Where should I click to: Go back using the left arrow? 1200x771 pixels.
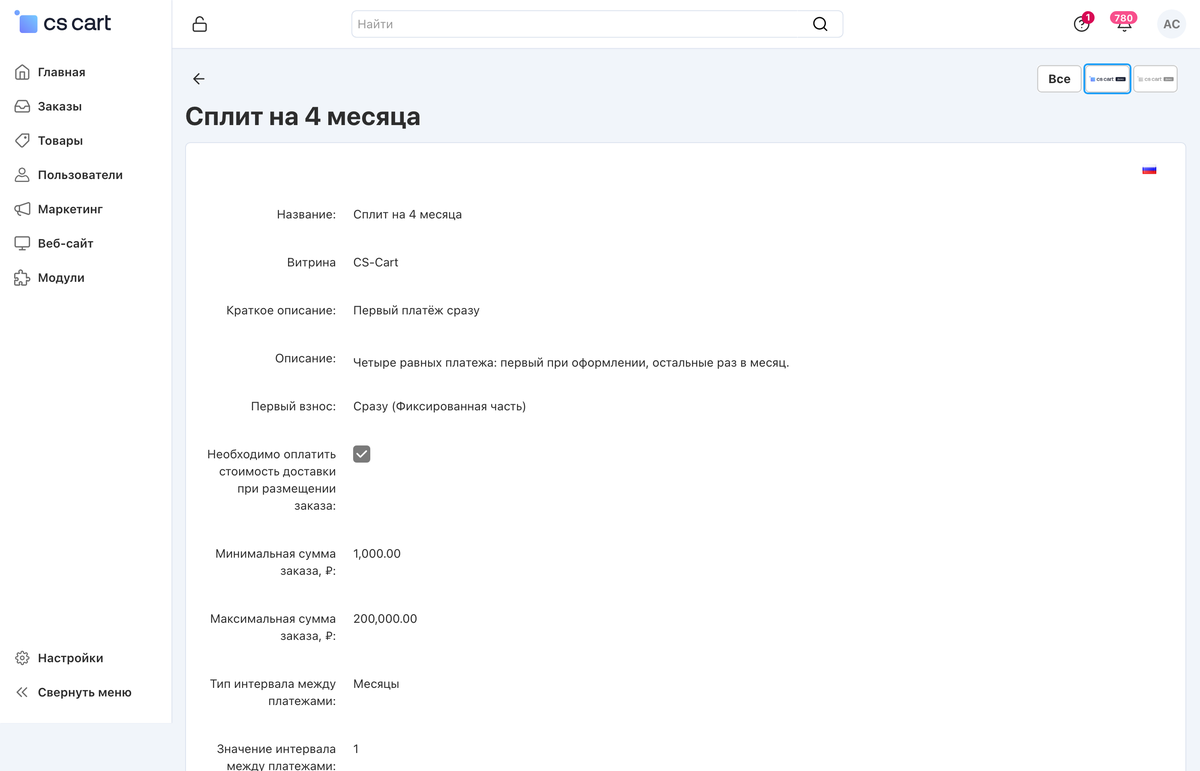click(x=199, y=79)
